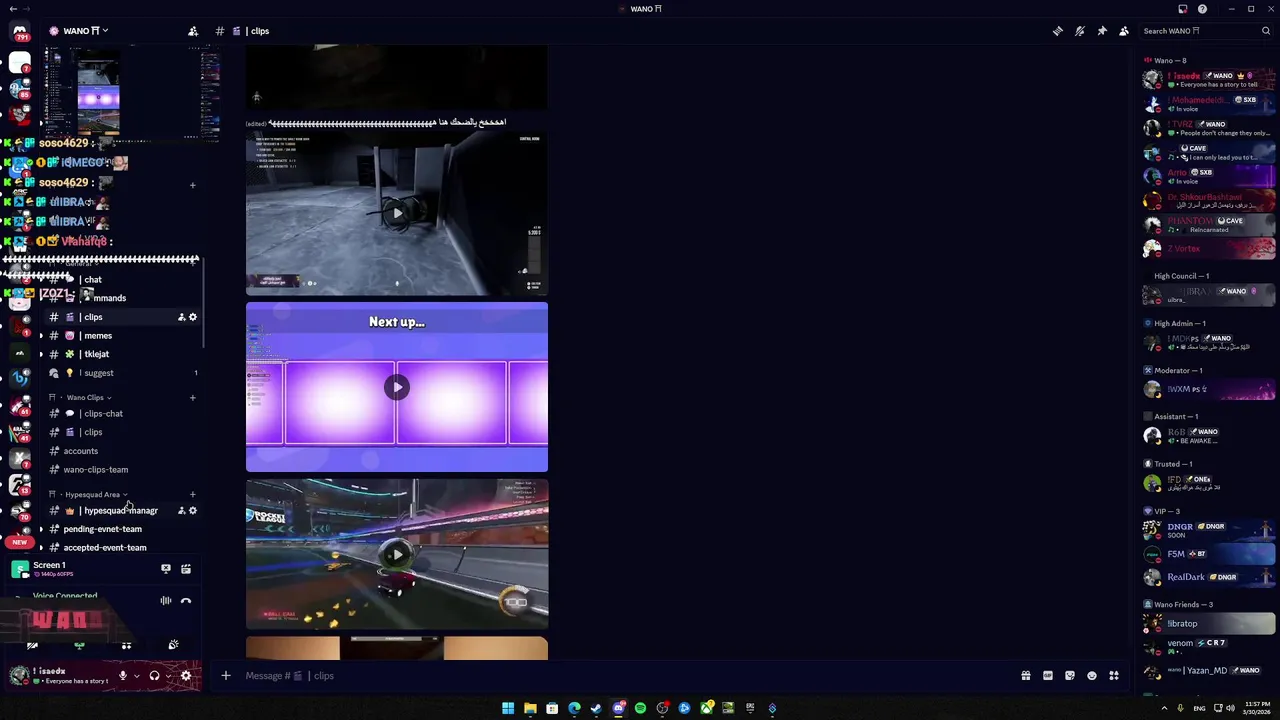Play the Next up purple video

coord(397,387)
